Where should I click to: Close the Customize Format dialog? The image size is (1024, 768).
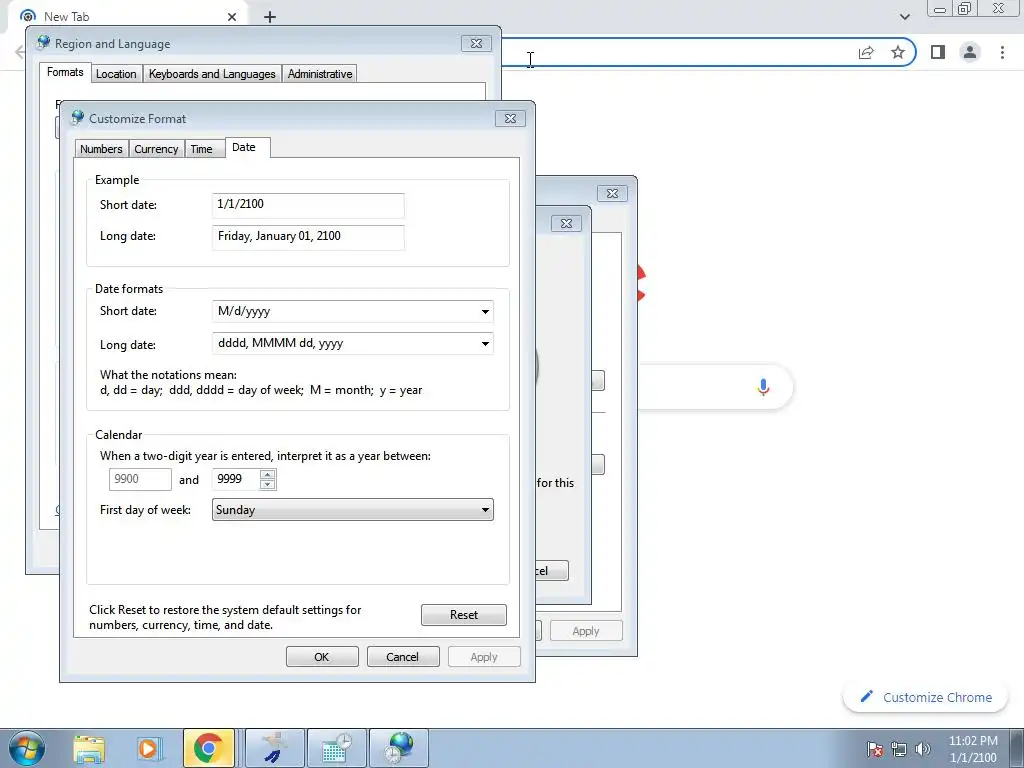(510, 119)
